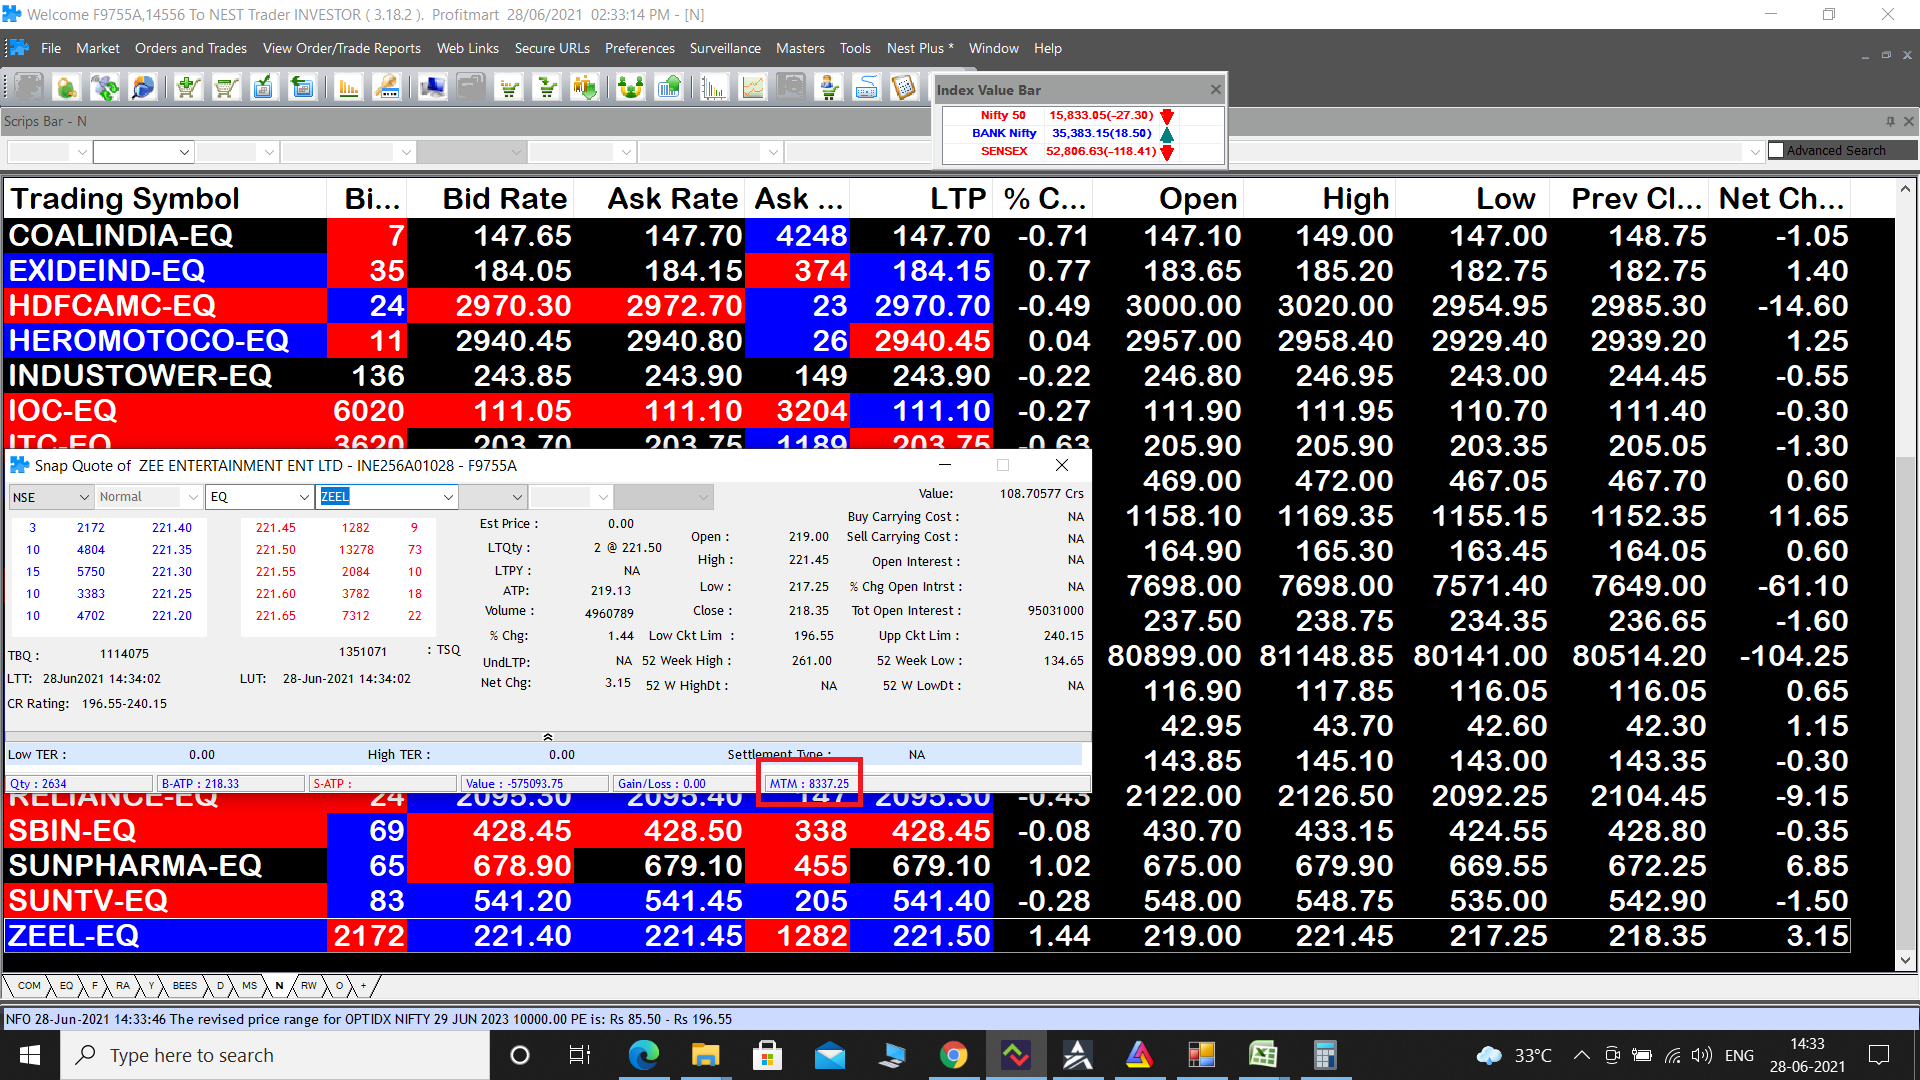Image resolution: width=1920 pixels, height=1080 pixels.
Task: Open the Orders and Trades menu
Action: 191,48
